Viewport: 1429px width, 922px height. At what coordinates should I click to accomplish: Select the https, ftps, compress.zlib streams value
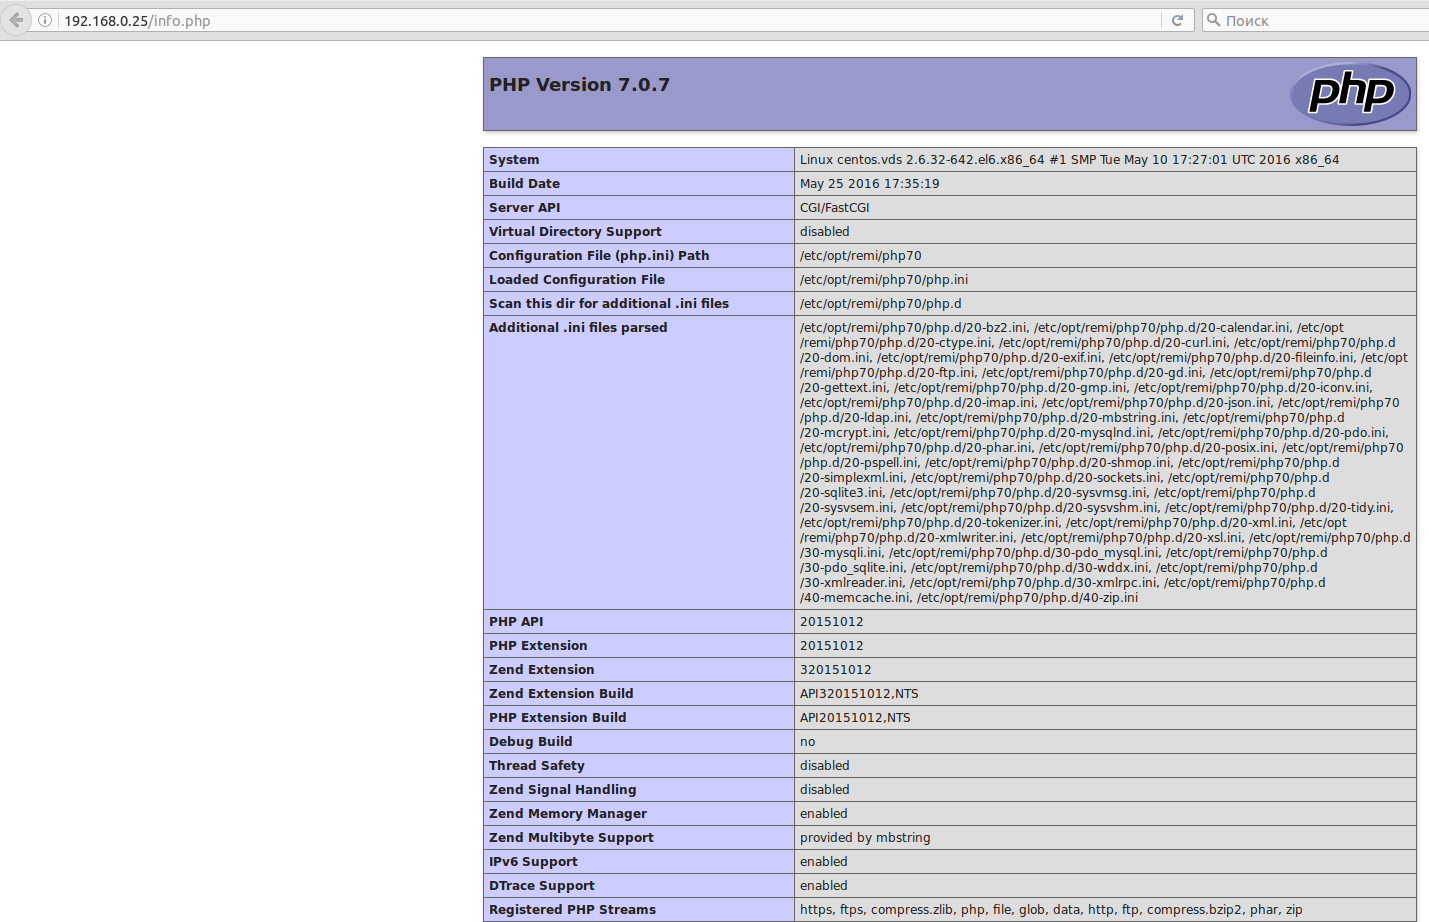[1051, 910]
